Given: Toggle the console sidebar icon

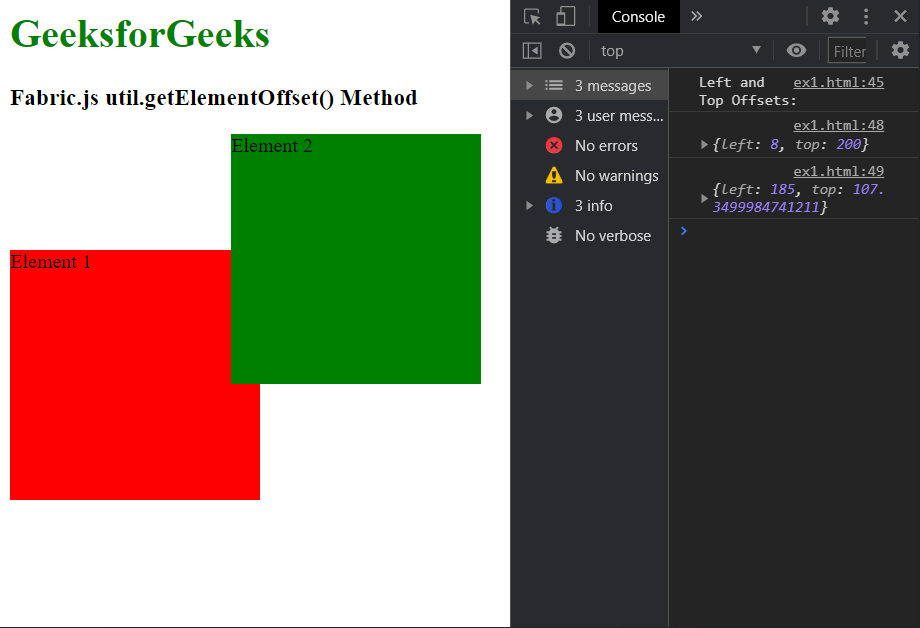Looking at the screenshot, I should [x=532, y=50].
